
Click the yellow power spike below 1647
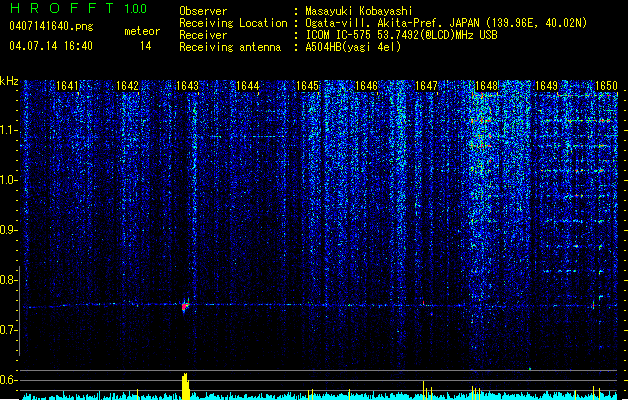pyautogui.click(x=424, y=390)
